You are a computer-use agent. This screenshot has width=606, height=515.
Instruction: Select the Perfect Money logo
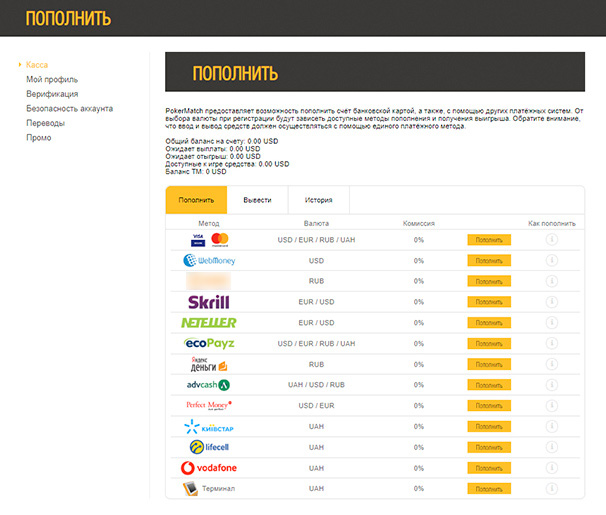[209, 406]
